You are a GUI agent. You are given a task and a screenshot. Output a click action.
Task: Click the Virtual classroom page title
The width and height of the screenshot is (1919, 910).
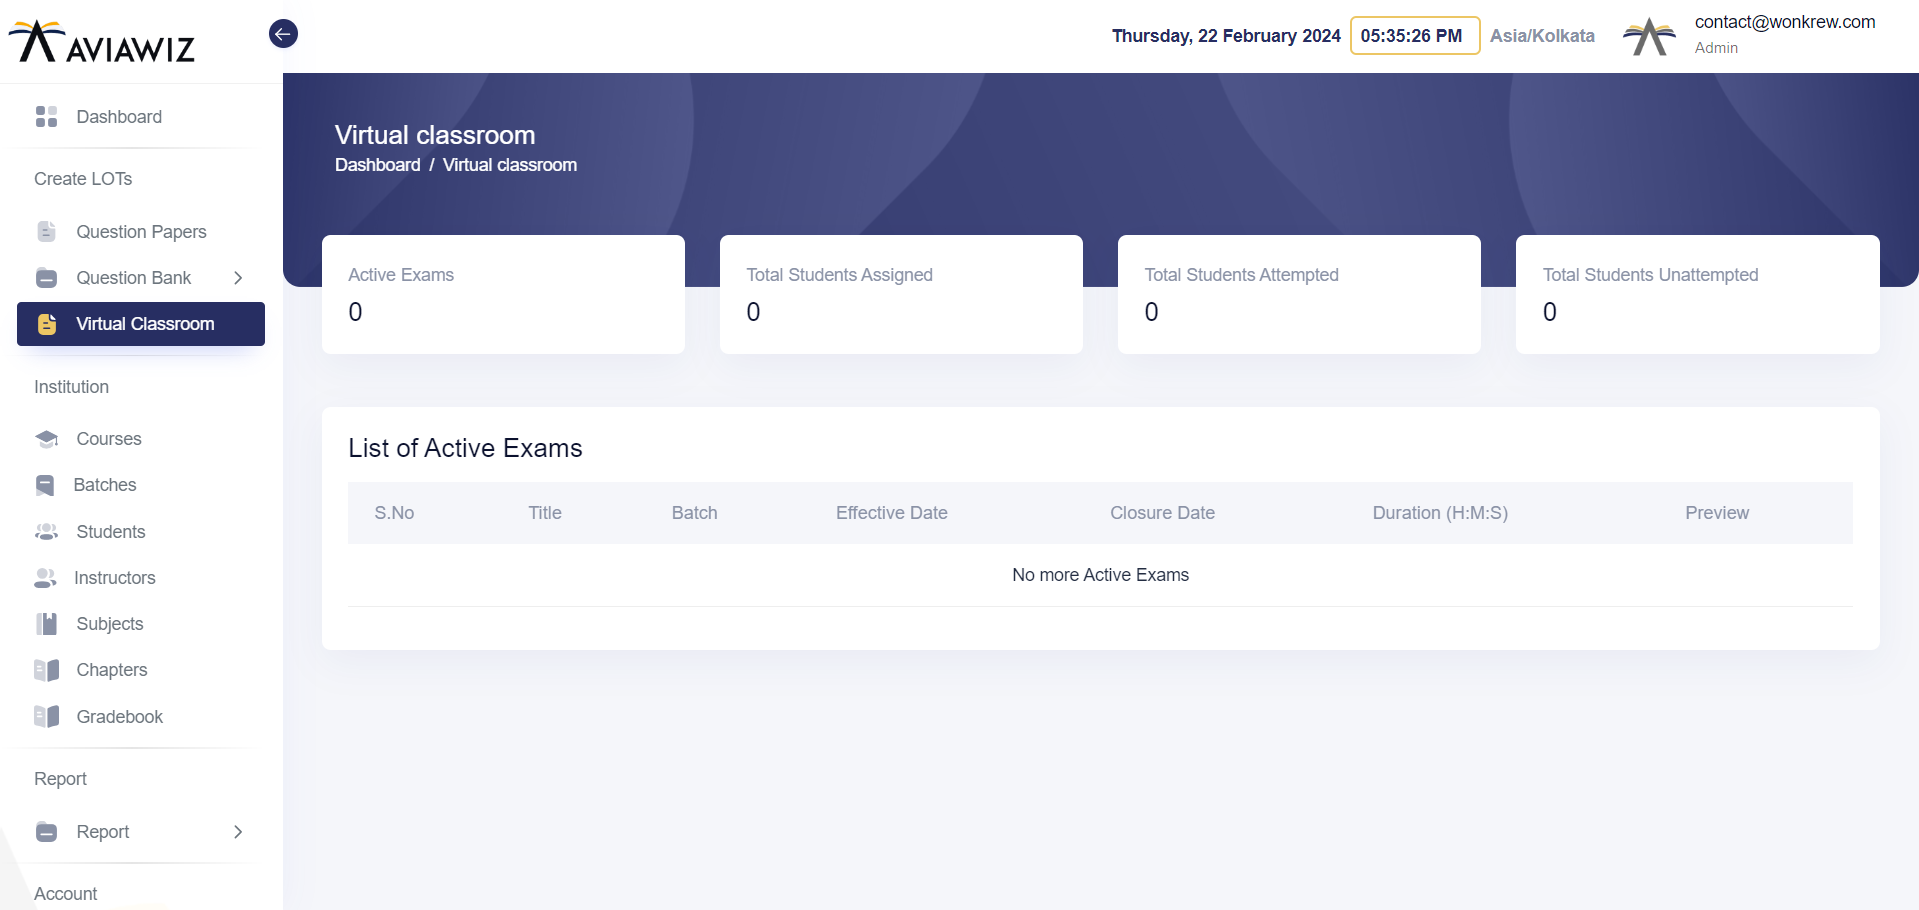pos(435,135)
